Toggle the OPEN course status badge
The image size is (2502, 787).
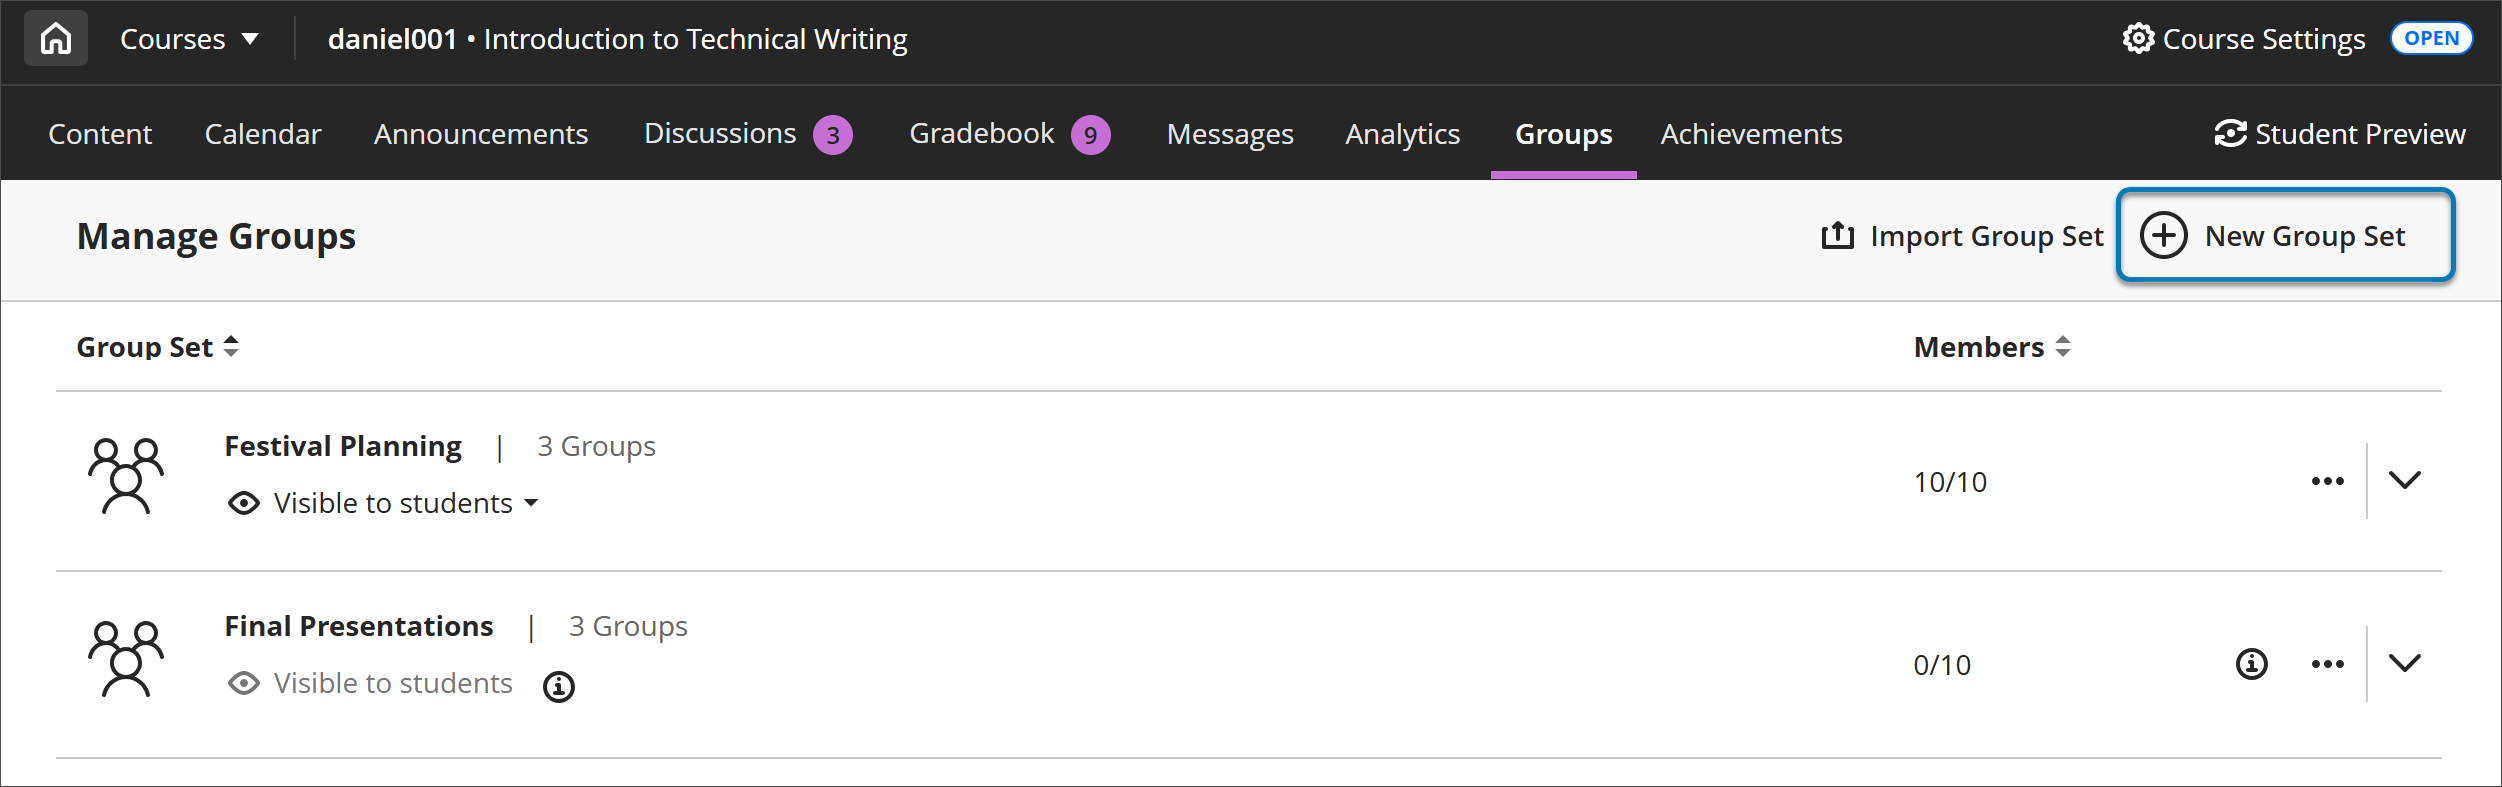pyautogui.click(x=2431, y=39)
